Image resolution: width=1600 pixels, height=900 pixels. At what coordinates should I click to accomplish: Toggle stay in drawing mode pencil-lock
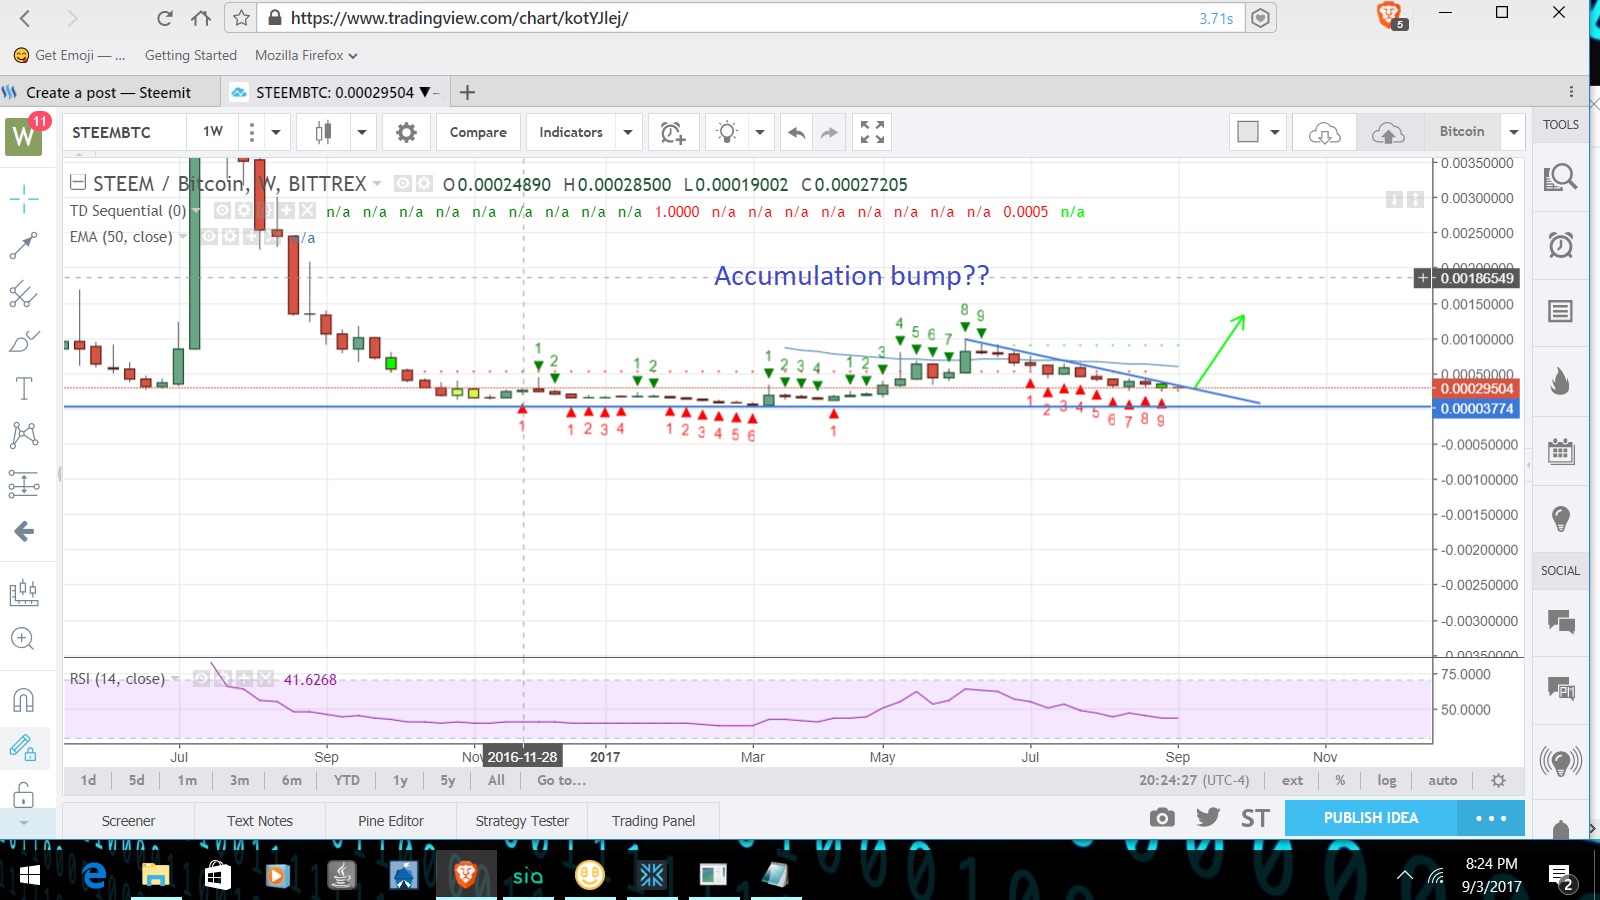point(24,747)
